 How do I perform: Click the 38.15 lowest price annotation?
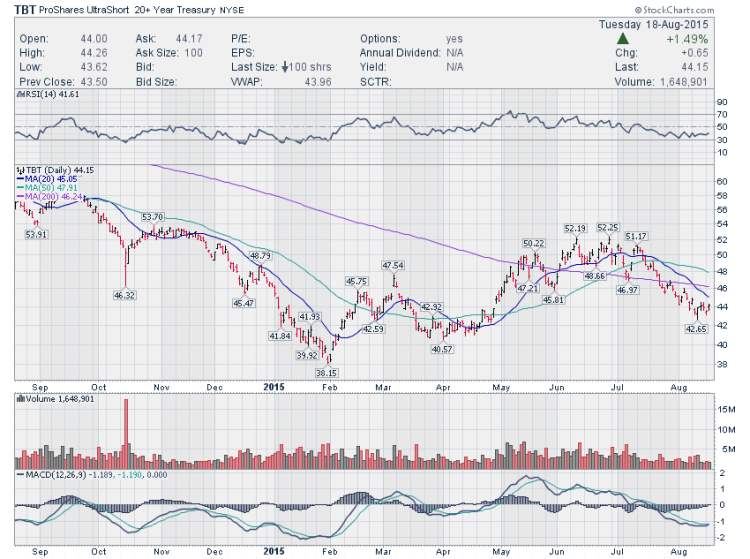pyautogui.click(x=327, y=373)
